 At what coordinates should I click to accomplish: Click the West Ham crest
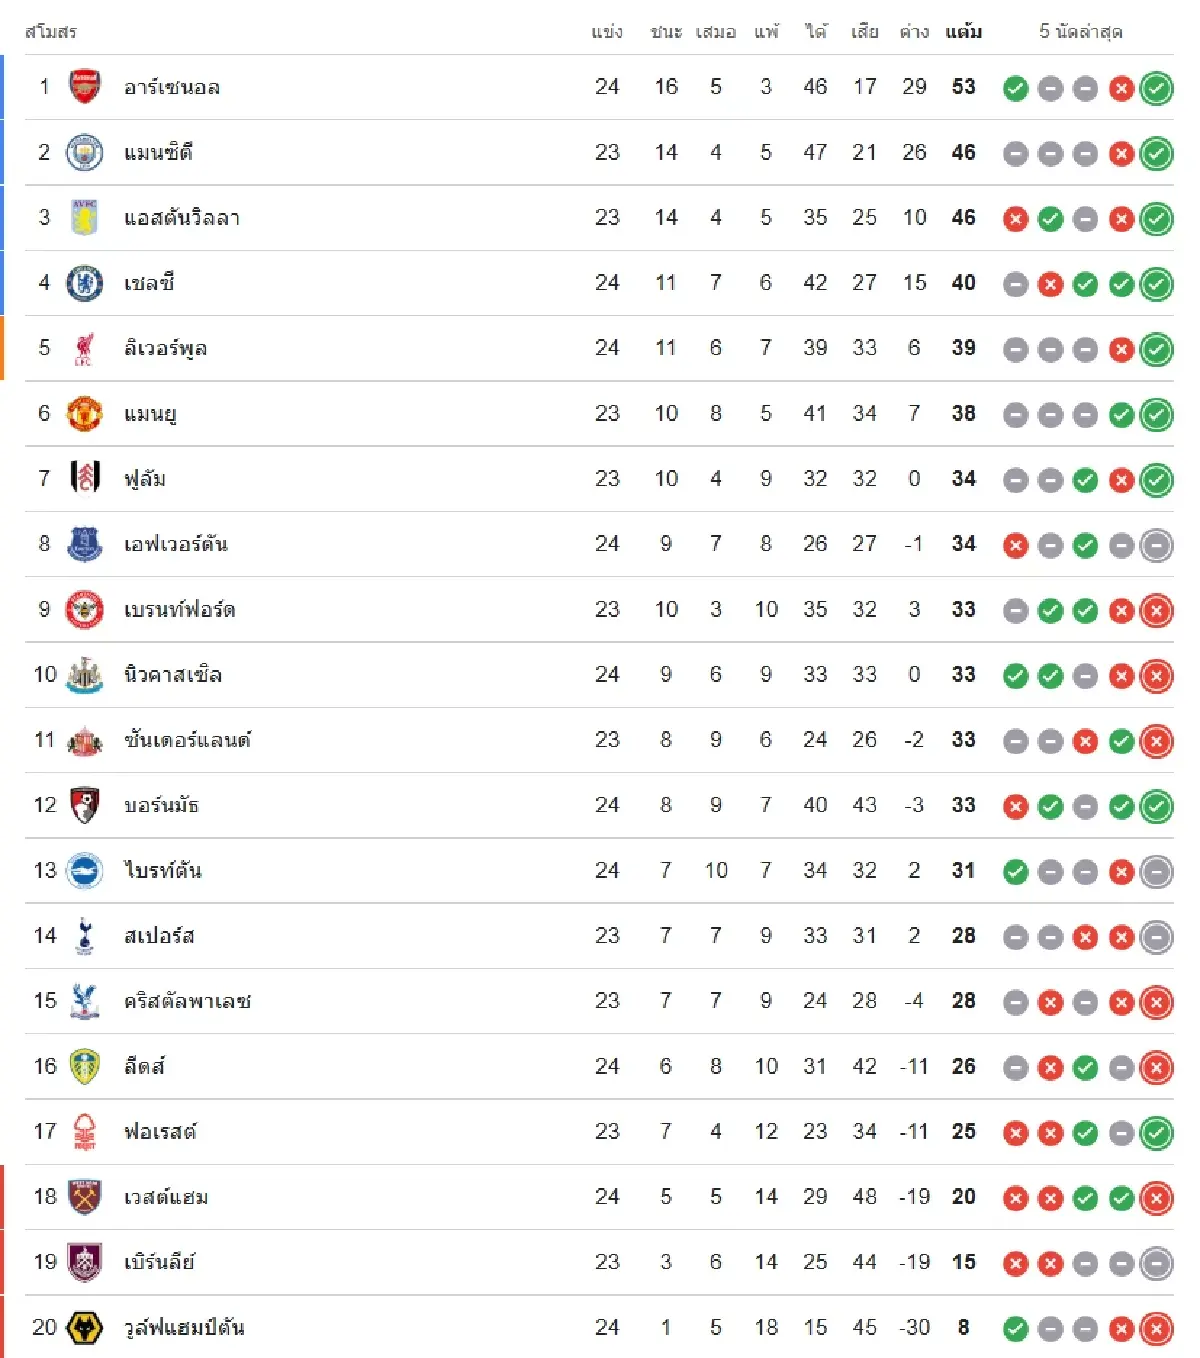tap(84, 1197)
